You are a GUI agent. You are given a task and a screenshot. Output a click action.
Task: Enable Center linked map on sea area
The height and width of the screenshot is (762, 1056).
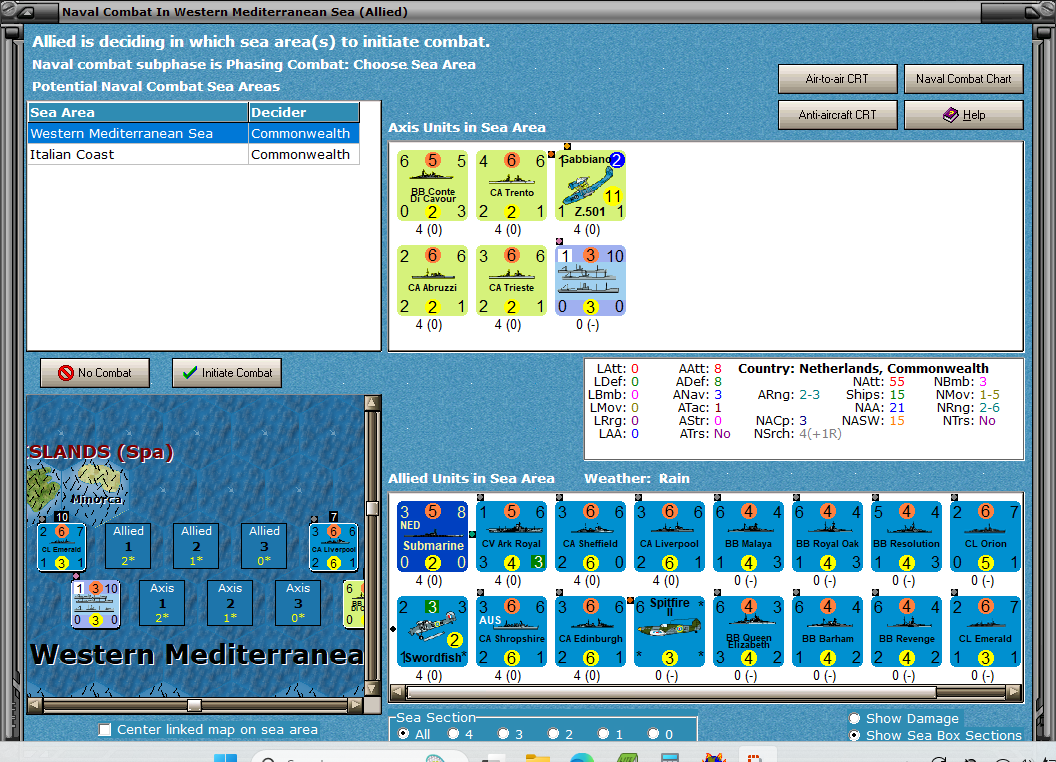104,730
